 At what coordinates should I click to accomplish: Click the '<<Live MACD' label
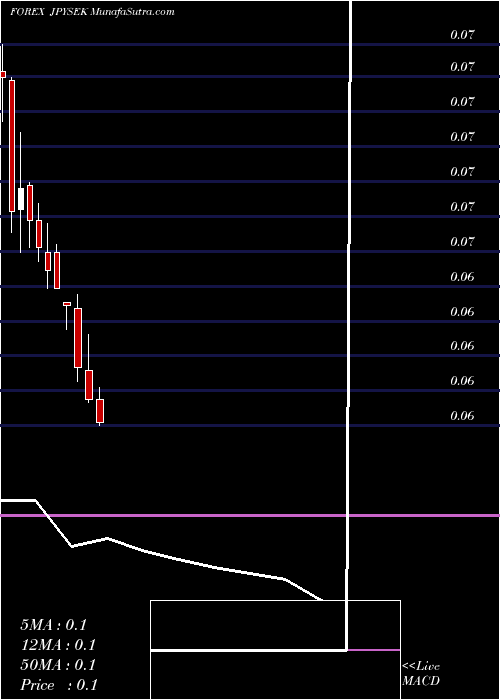pos(421,673)
